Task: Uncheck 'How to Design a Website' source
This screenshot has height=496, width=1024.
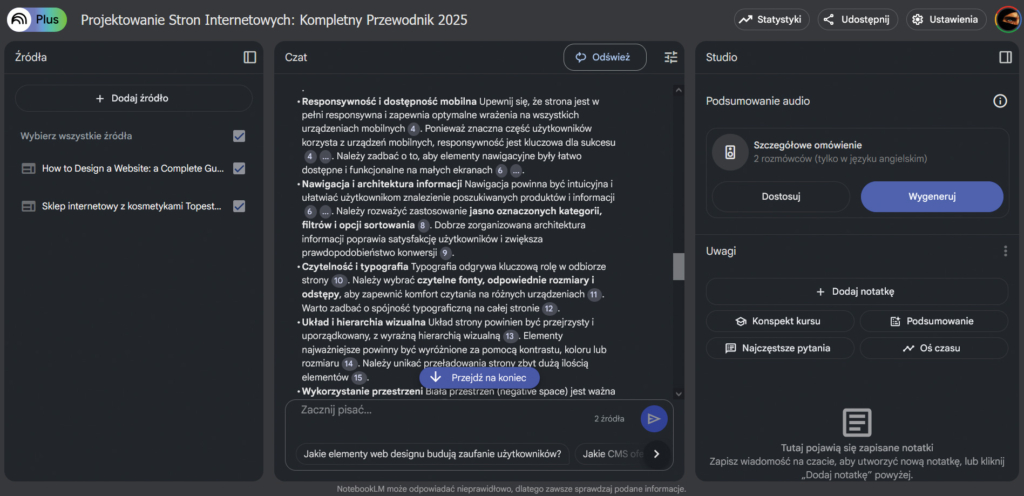Action: pos(239,169)
